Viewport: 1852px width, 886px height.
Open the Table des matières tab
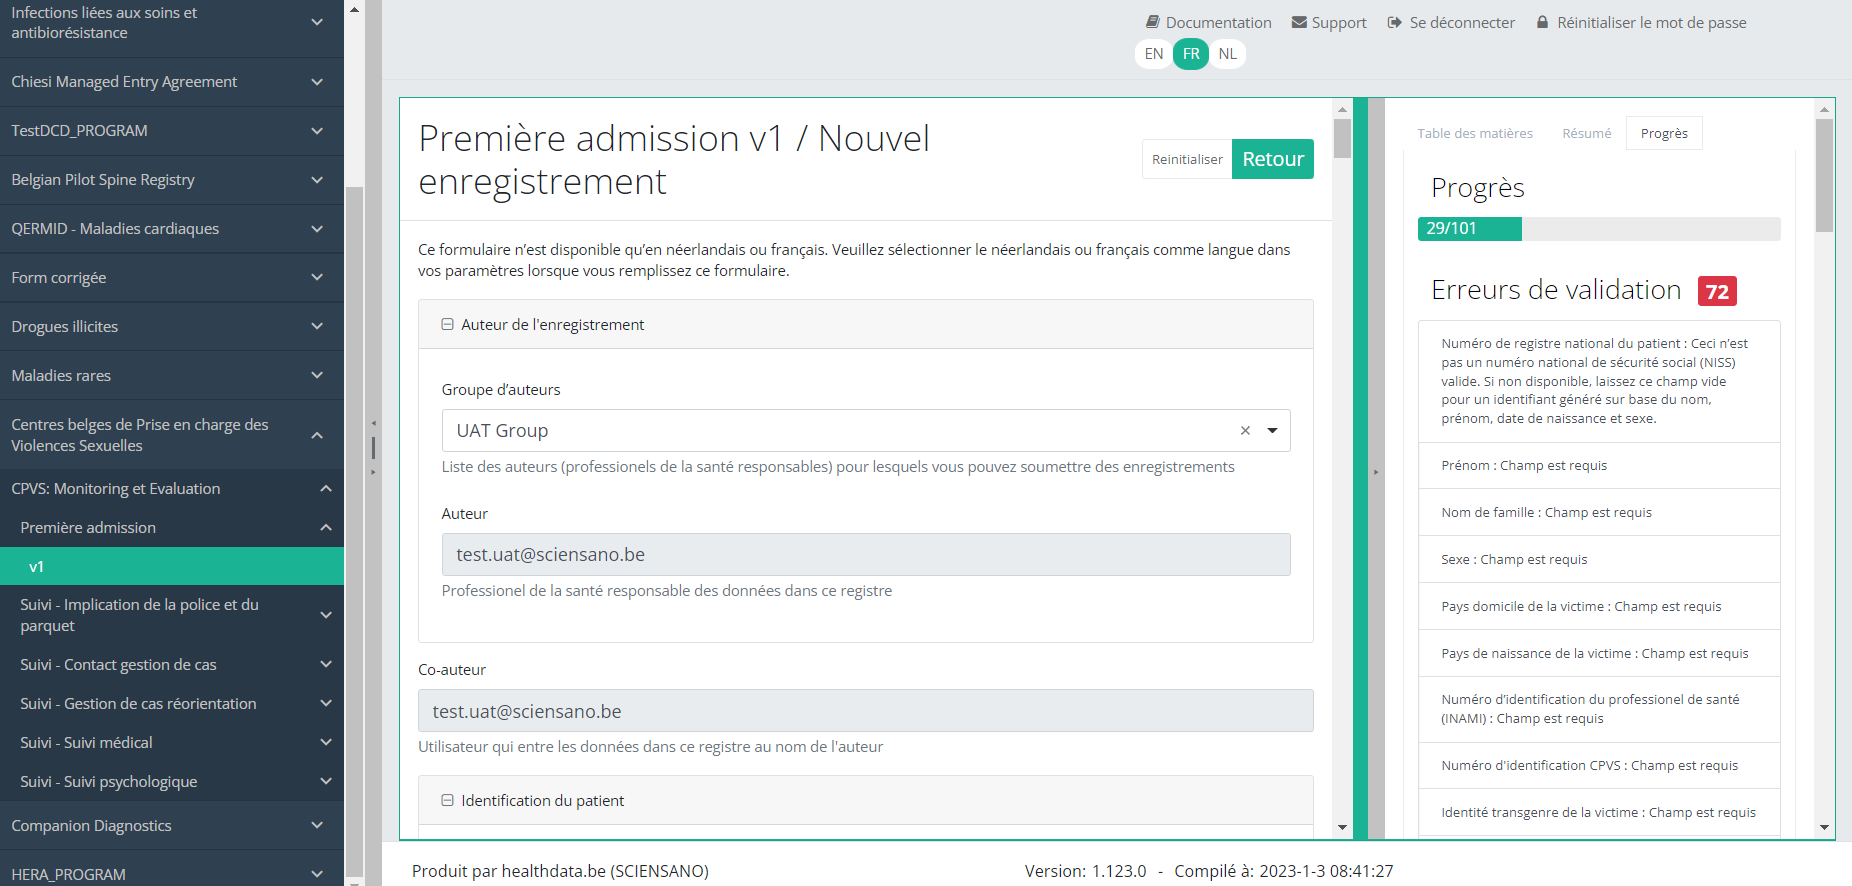1474,133
